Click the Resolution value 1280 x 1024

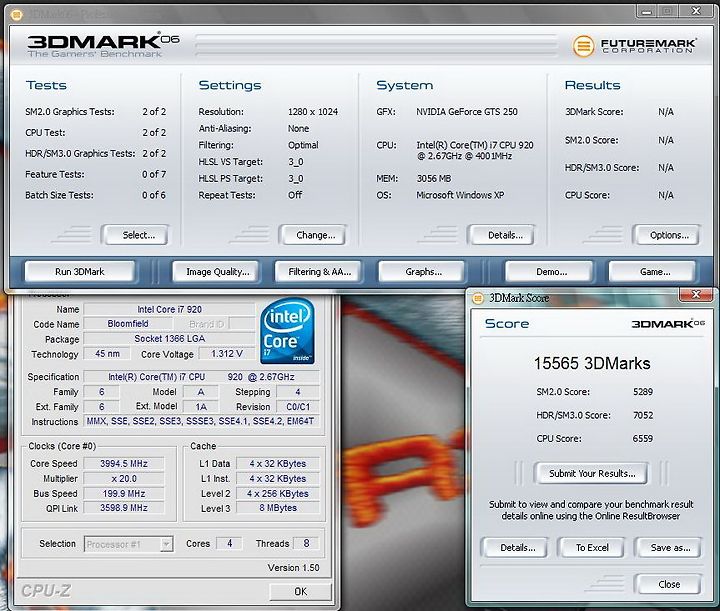[x=313, y=112]
